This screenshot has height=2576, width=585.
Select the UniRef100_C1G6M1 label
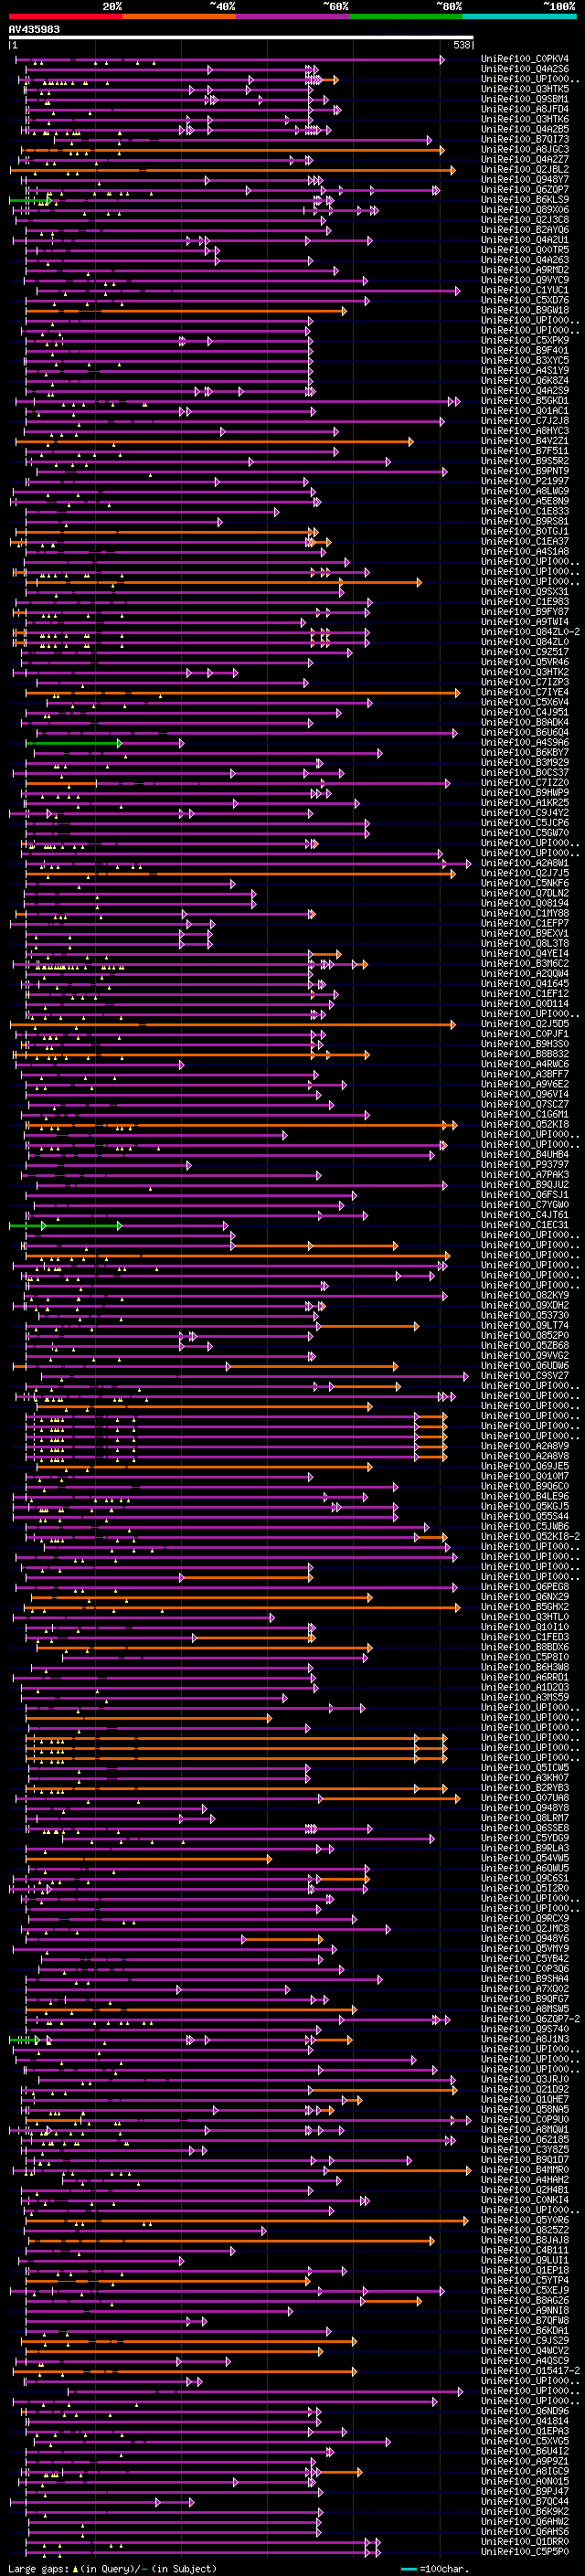click(525, 1114)
